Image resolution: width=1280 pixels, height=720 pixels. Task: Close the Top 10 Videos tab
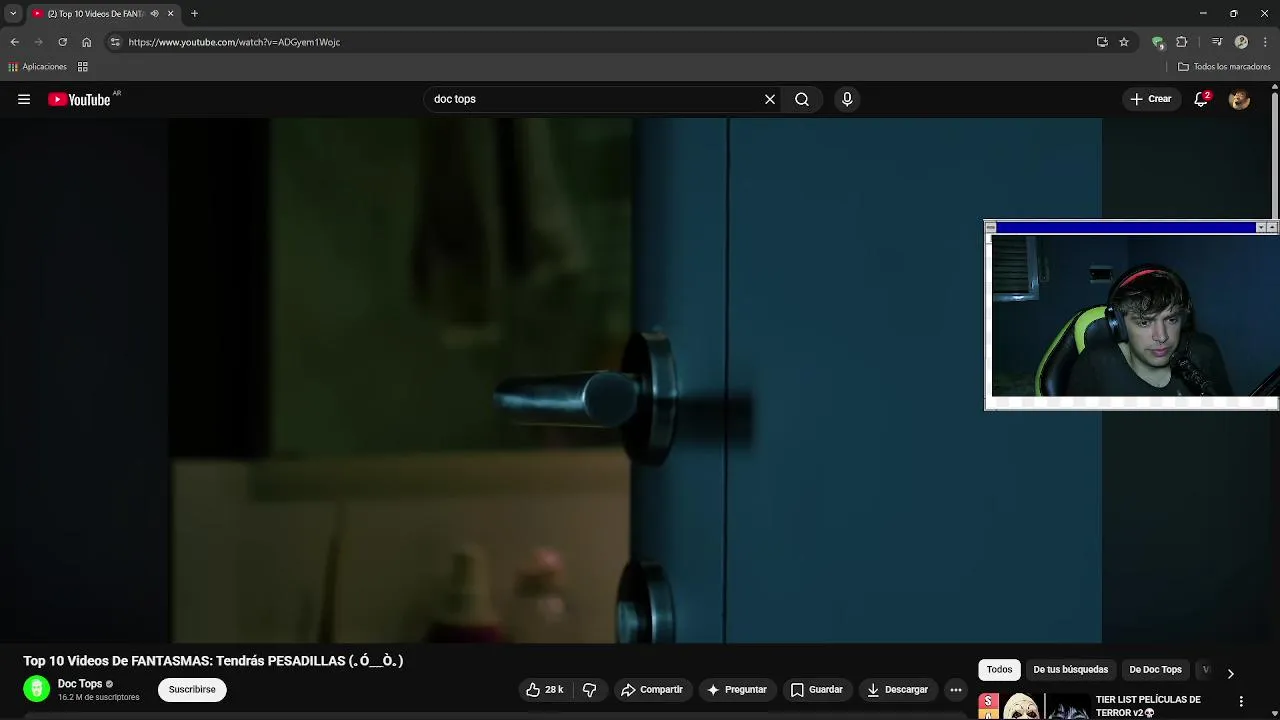[x=170, y=14]
